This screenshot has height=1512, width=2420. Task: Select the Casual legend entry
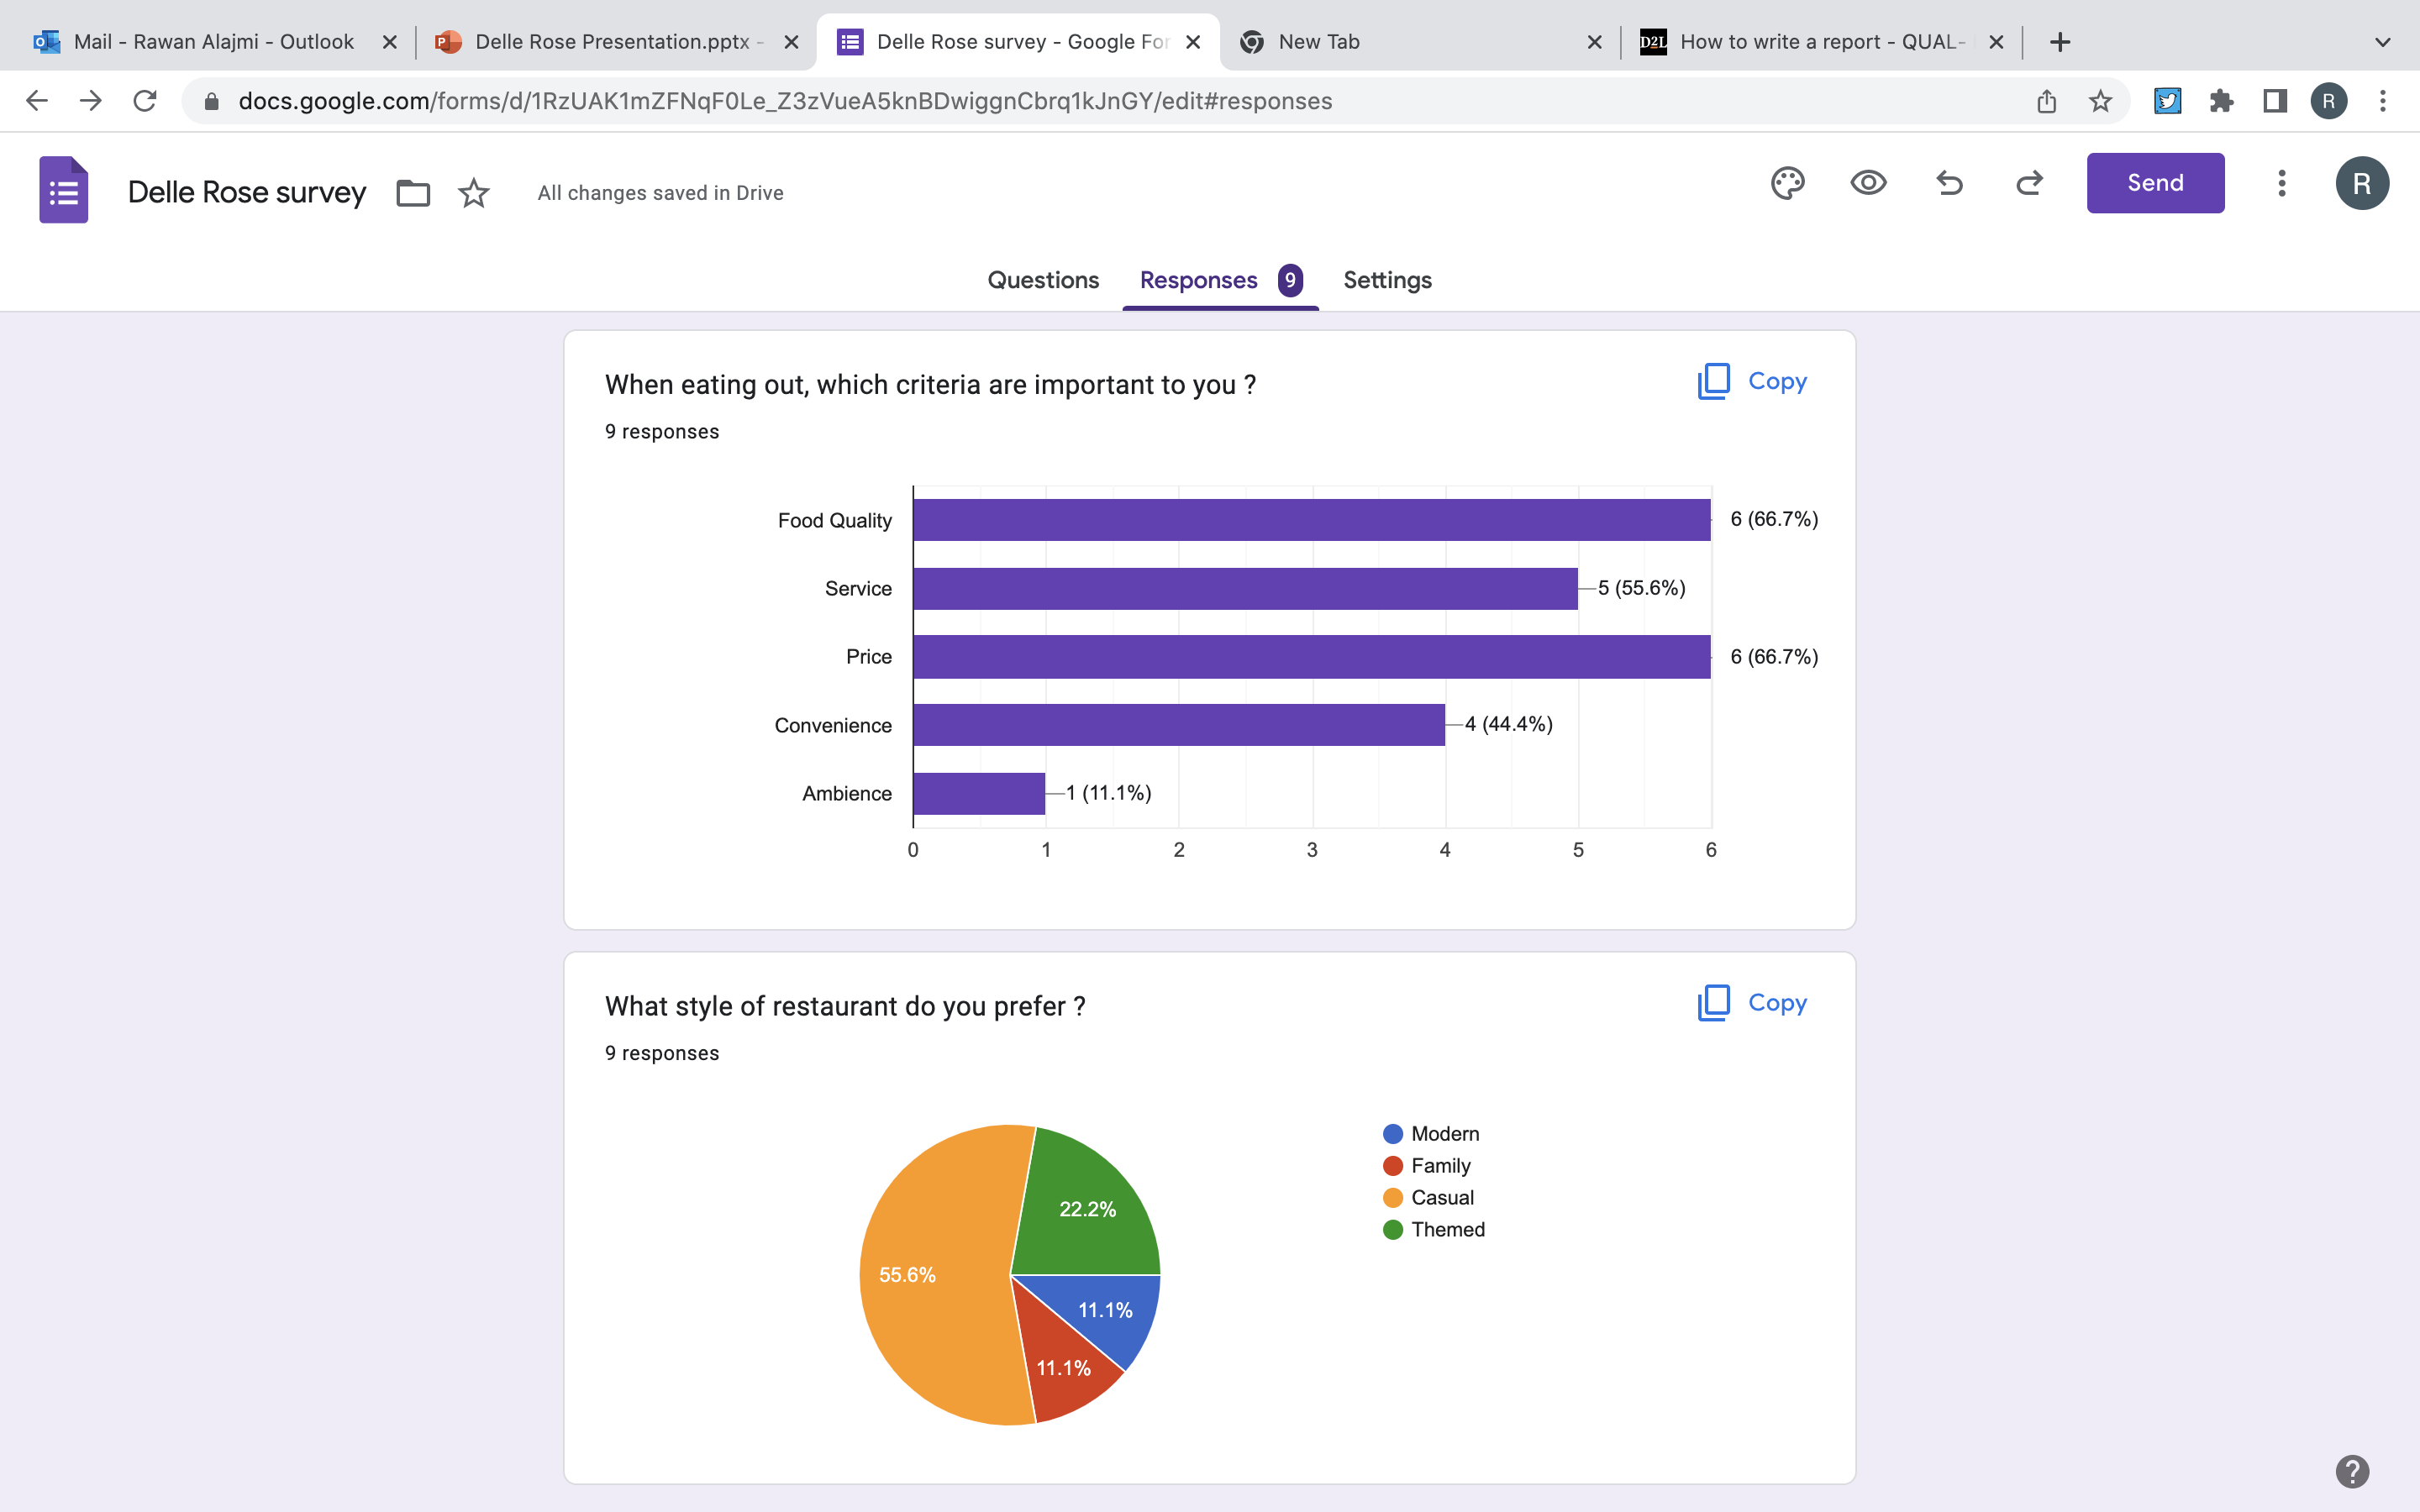pos(1428,1198)
